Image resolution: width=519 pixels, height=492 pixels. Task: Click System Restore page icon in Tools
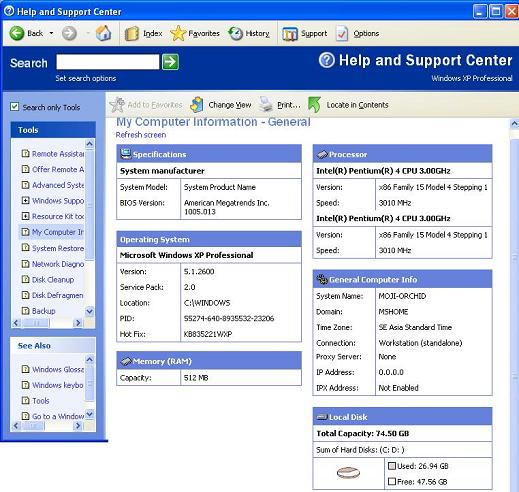click(x=25, y=247)
